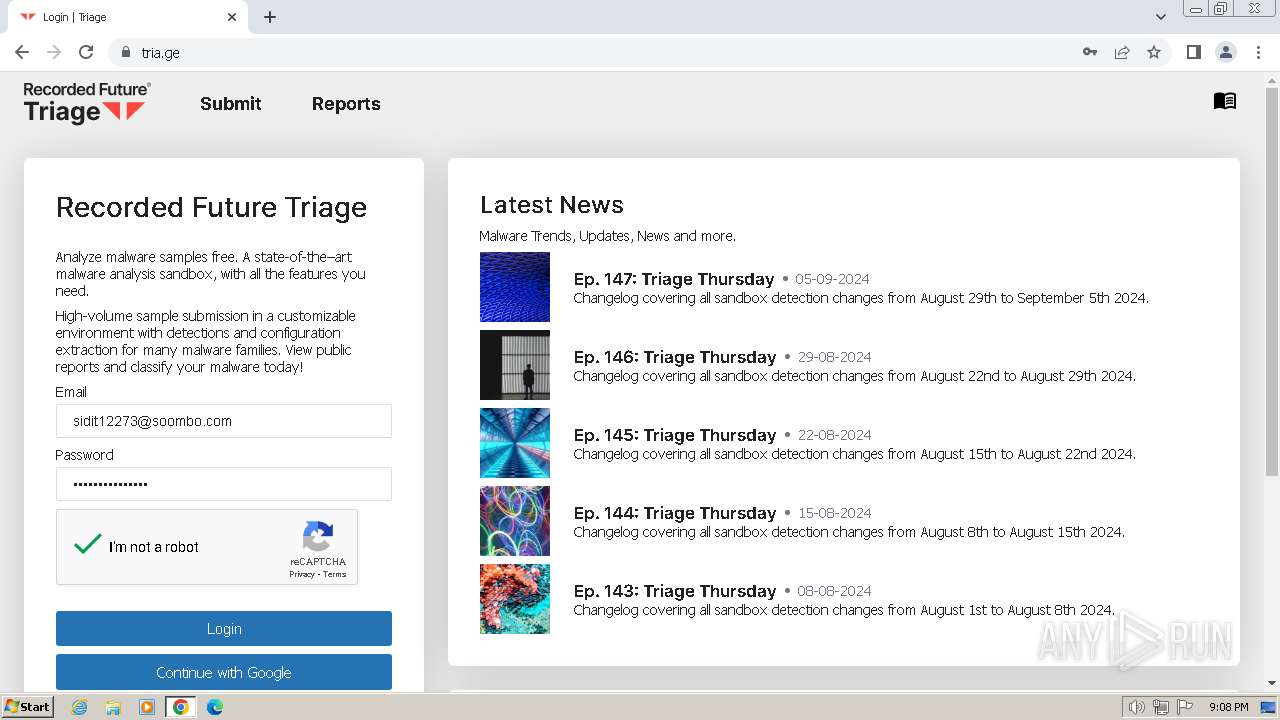Viewport: 1280px width, 720px height.
Task: Click the Ep. 146 silhouette thumbnail
Action: [515, 365]
